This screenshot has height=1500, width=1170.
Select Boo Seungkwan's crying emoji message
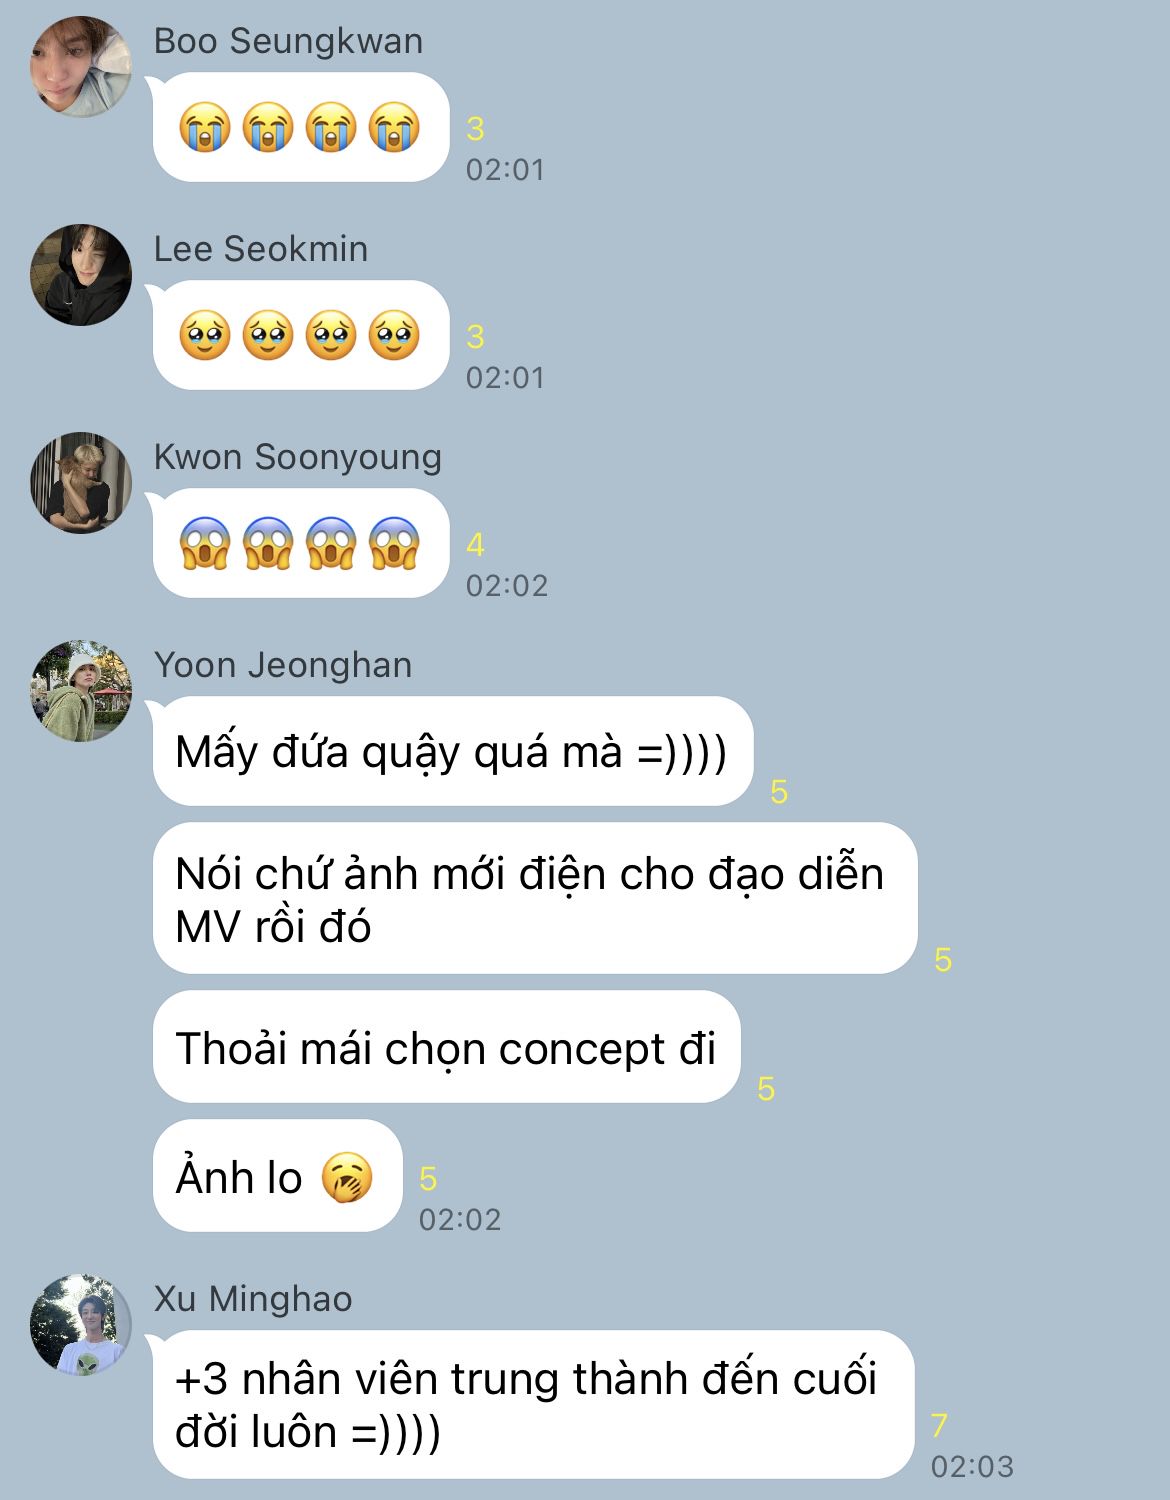coord(300,127)
